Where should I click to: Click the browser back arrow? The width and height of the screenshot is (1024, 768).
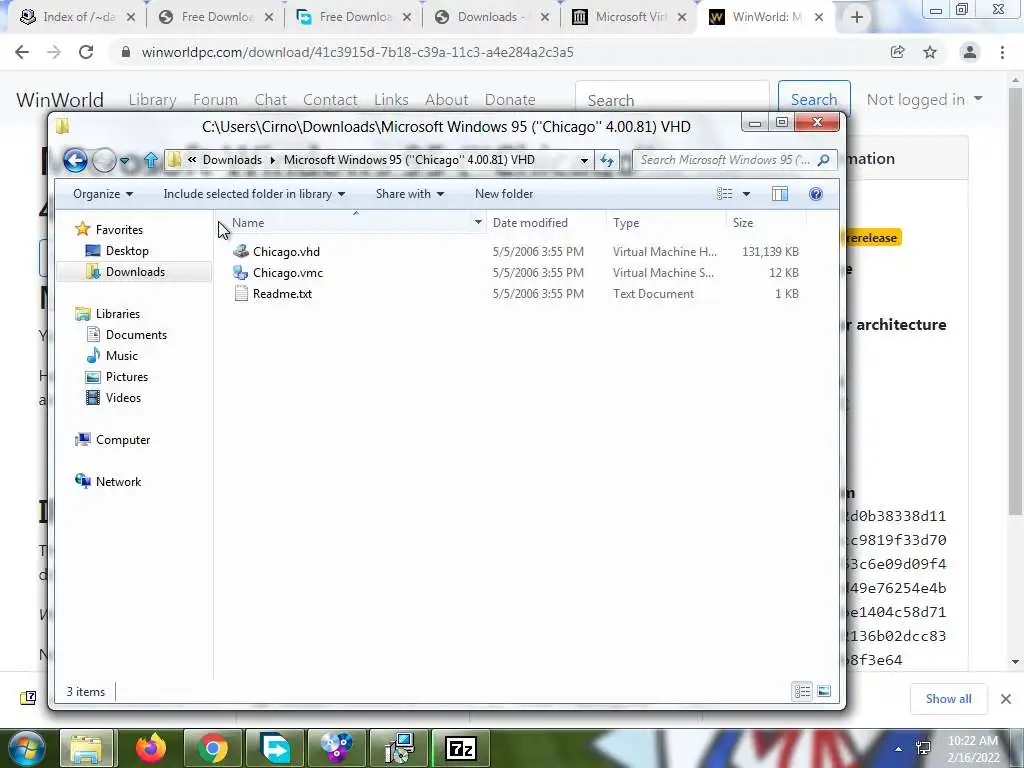tap(22, 52)
